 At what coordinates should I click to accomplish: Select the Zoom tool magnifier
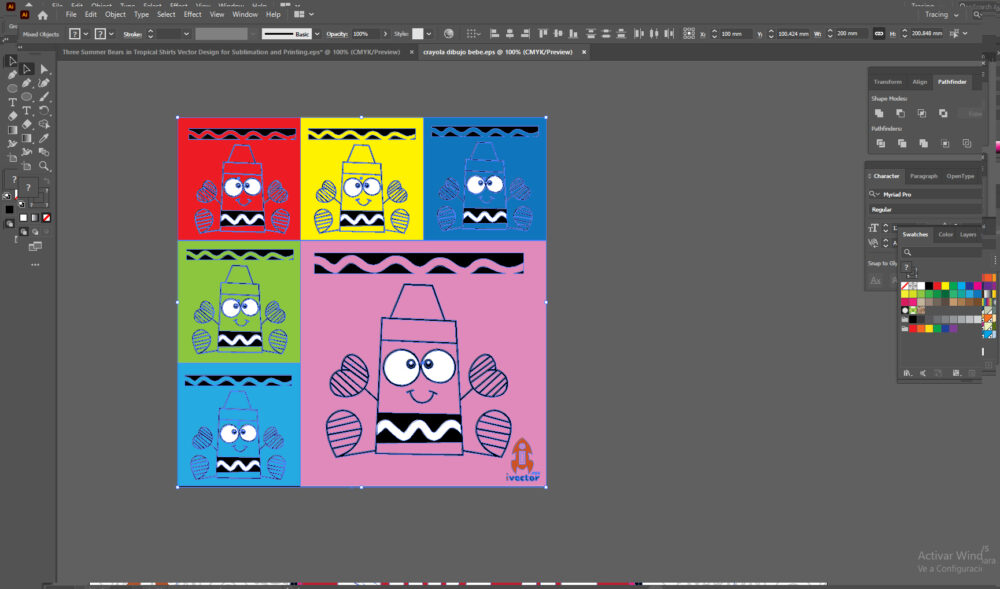click(x=44, y=166)
